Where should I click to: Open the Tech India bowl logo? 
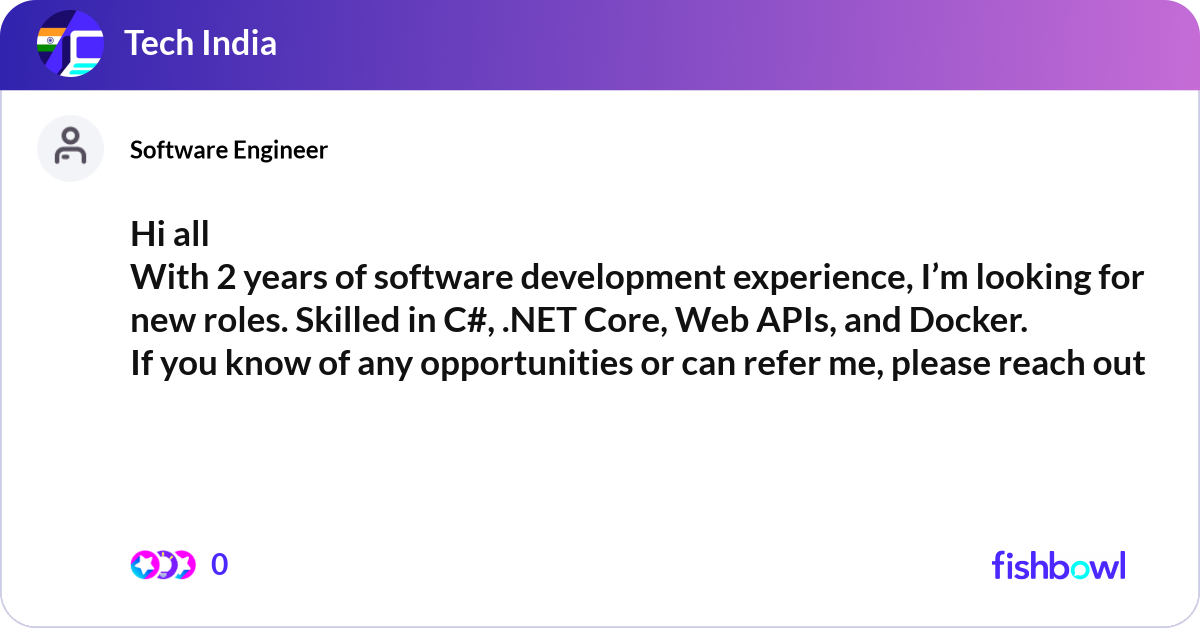(x=70, y=43)
